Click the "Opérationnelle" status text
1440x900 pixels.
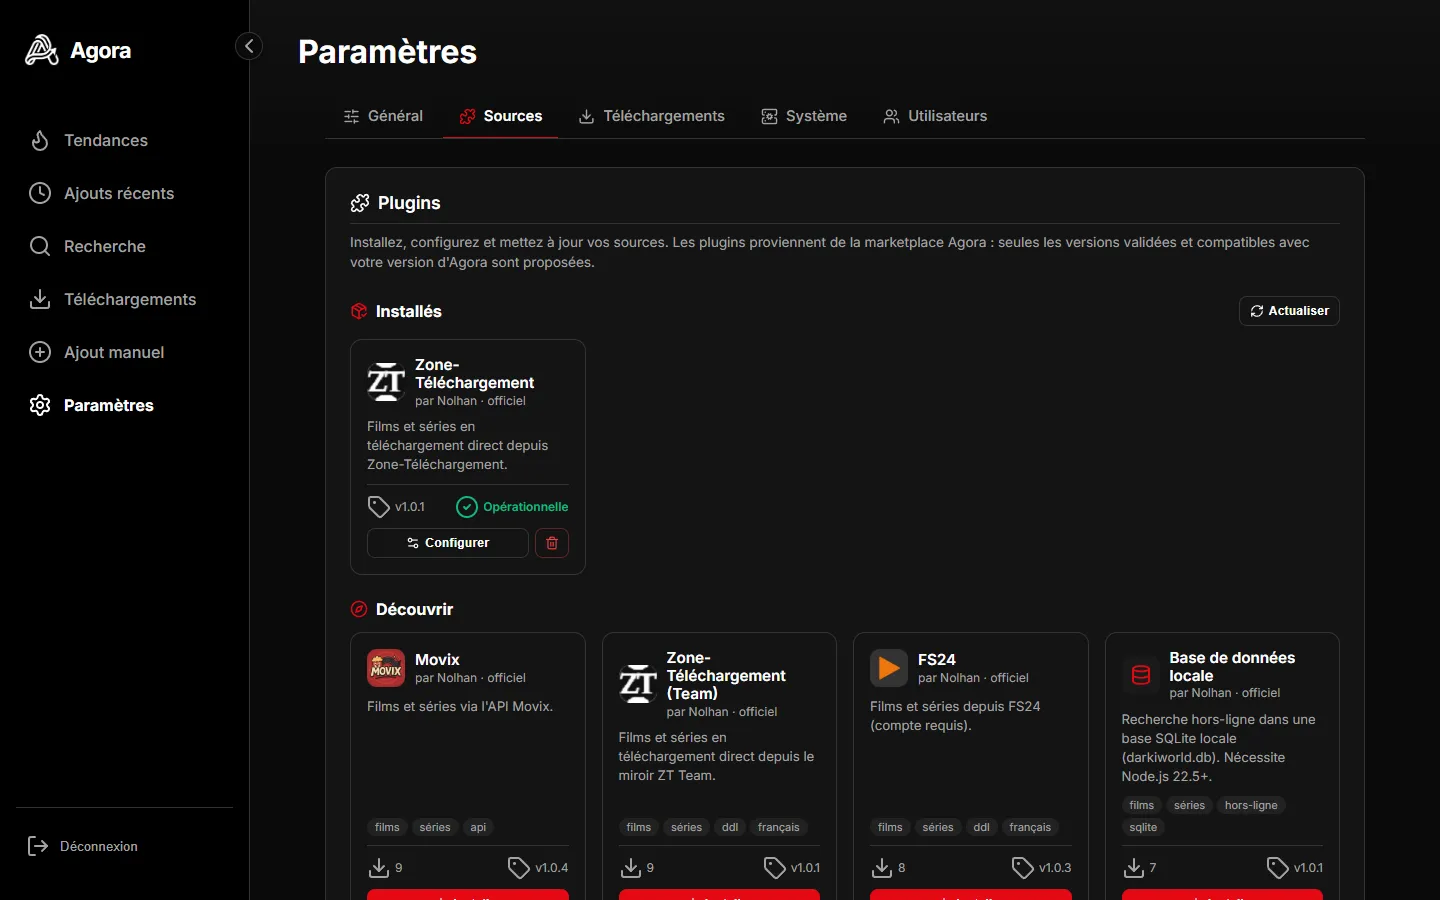point(526,507)
